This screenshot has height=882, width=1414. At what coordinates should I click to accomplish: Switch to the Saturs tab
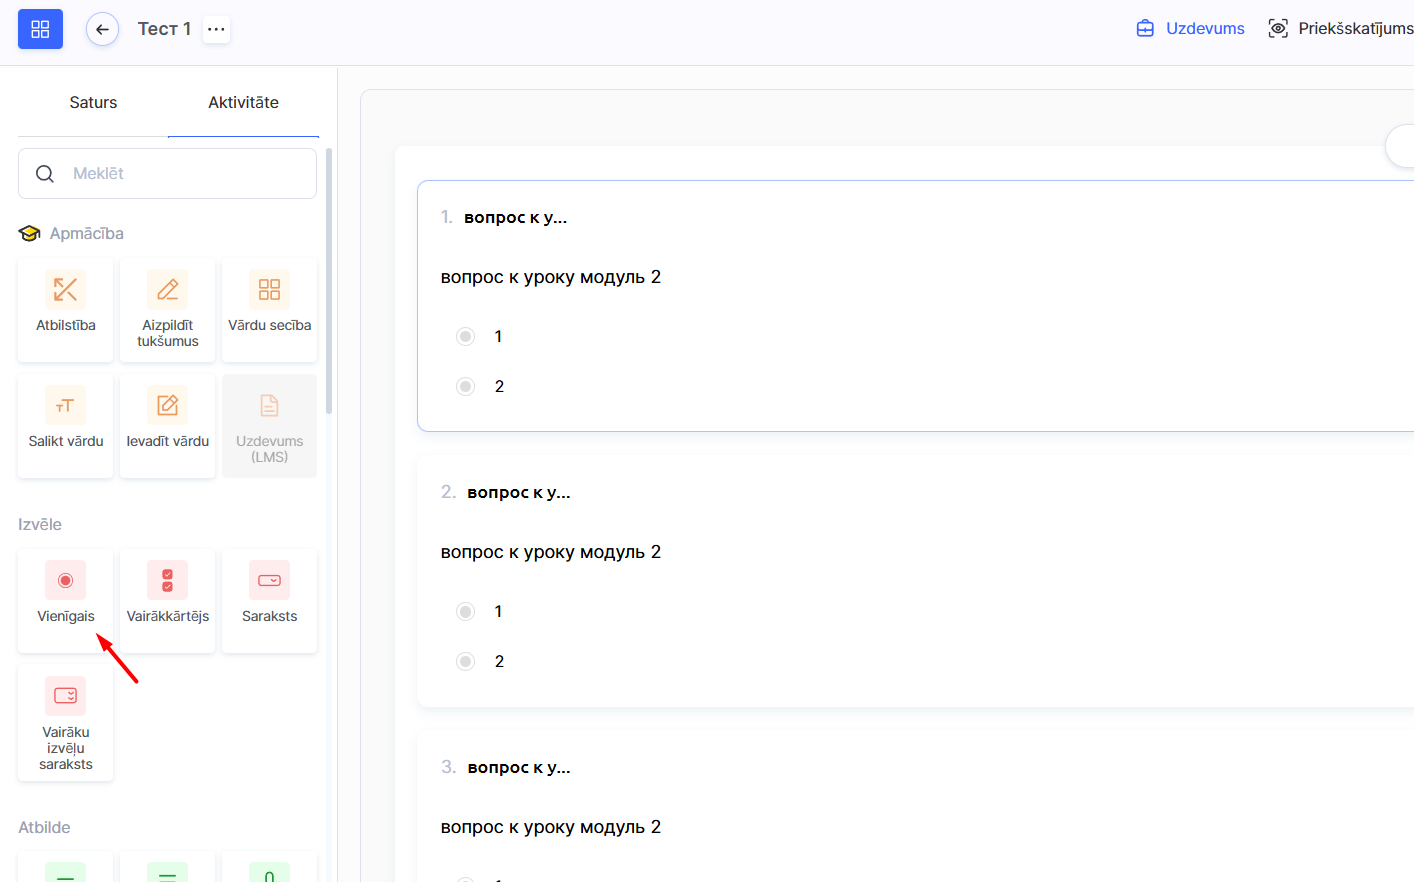93,102
